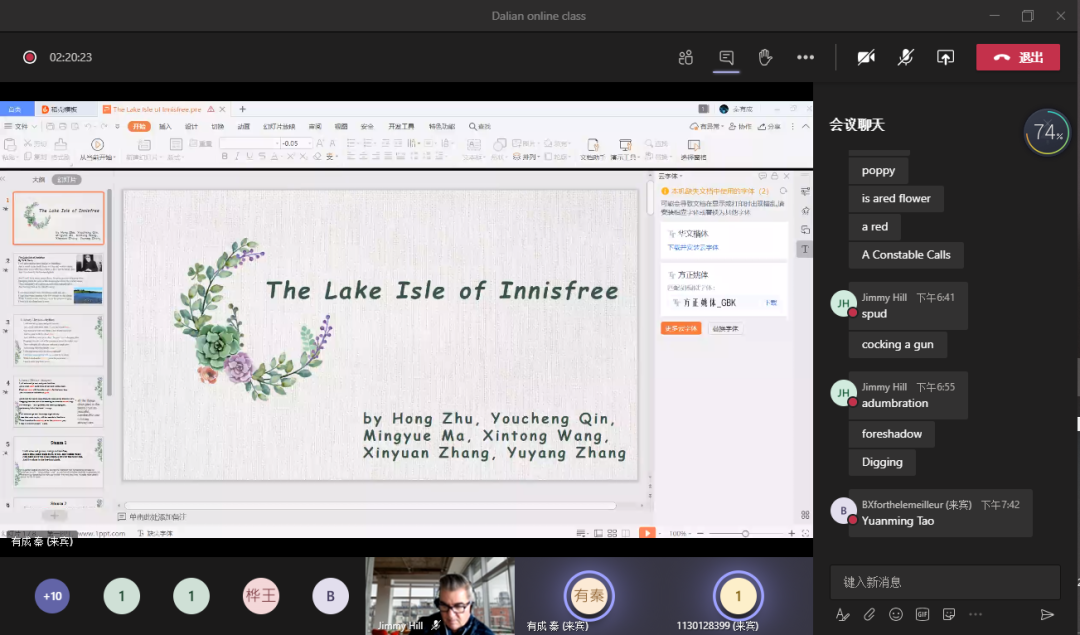Expand the +10 additional participants bubble
Image resolution: width=1080 pixels, height=635 pixels.
click(x=52, y=596)
